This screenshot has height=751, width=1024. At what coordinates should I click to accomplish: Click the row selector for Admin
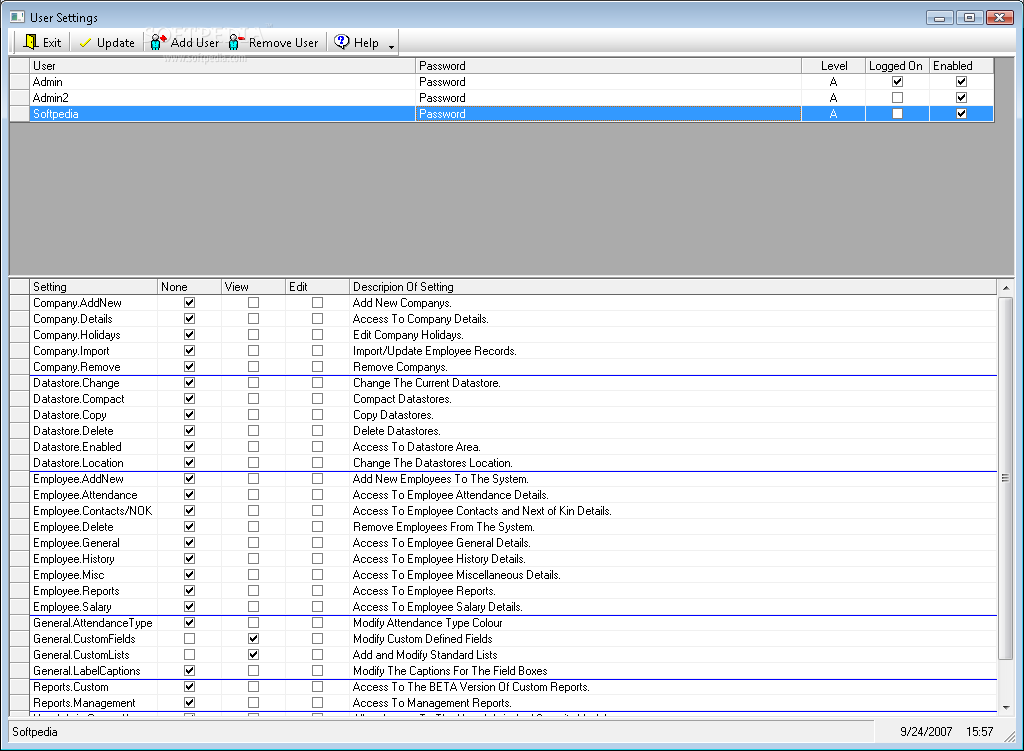[20, 82]
